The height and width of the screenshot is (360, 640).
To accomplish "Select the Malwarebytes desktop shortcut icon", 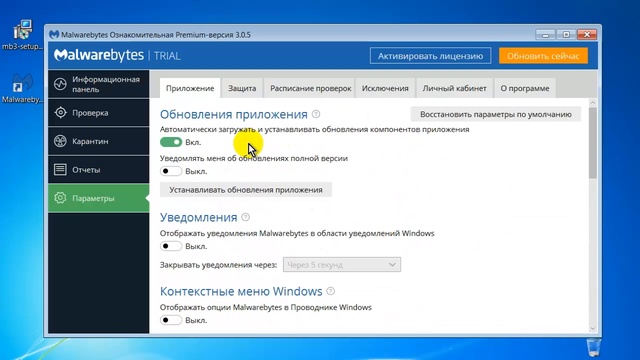I will pos(22,88).
